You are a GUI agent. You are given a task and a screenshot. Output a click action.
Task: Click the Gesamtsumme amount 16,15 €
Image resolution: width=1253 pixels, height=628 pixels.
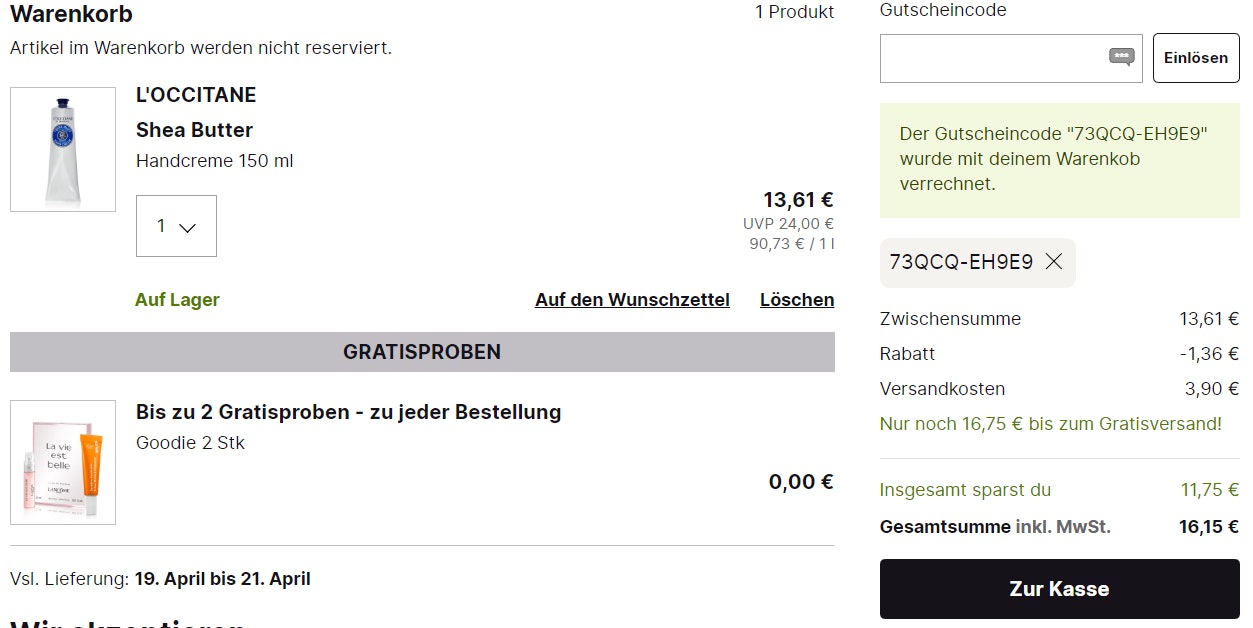tap(1208, 527)
